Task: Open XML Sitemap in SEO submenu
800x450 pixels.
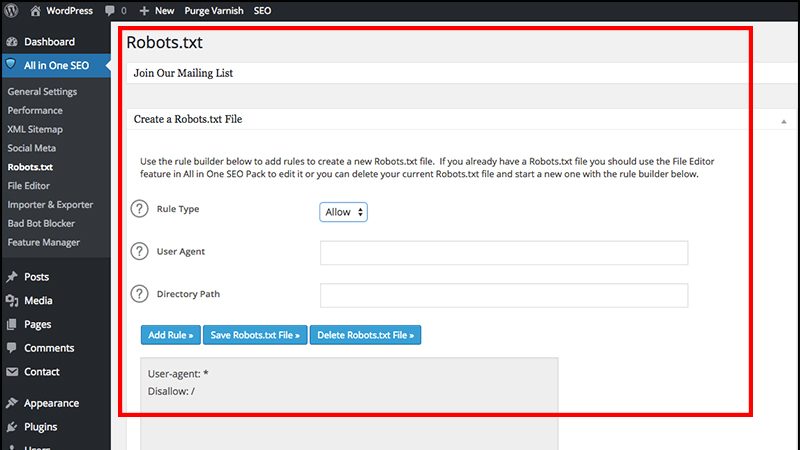Action: point(35,129)
